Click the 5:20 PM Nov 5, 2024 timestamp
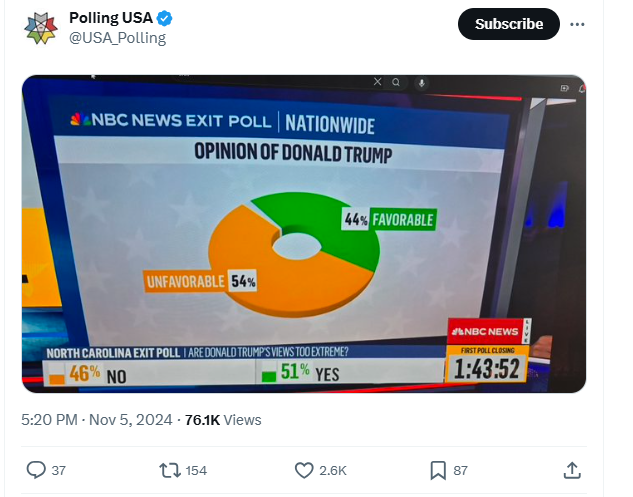Screen dimensions: 633x497 tap(97, 420)
